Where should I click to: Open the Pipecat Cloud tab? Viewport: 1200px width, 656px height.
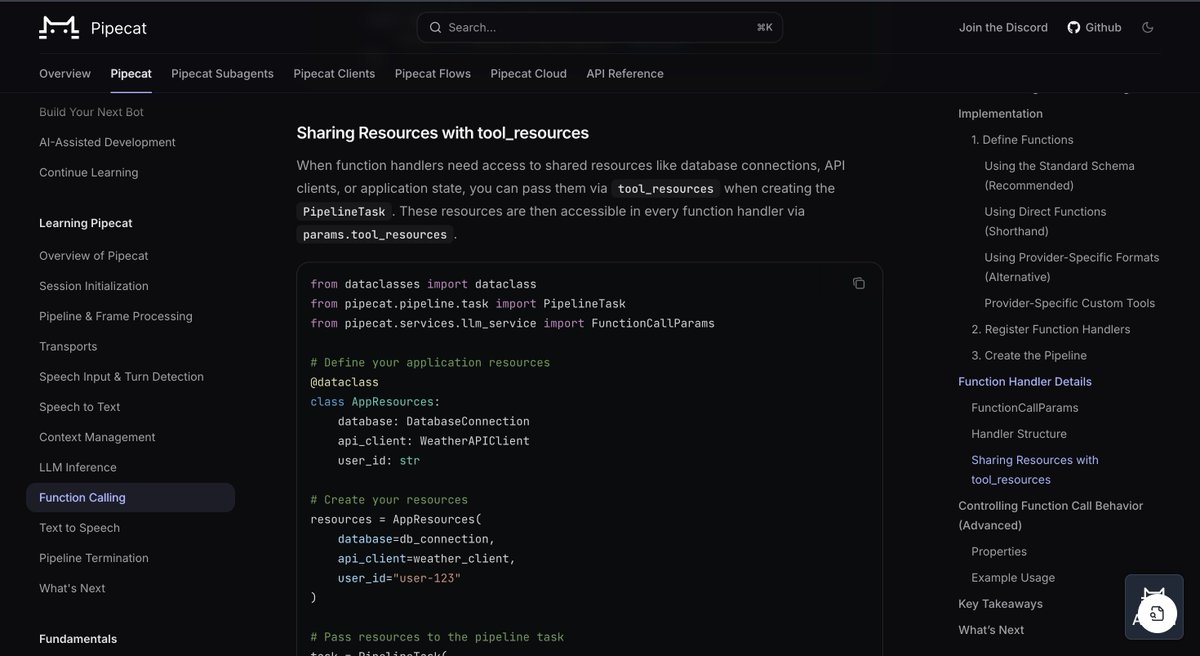529,74
